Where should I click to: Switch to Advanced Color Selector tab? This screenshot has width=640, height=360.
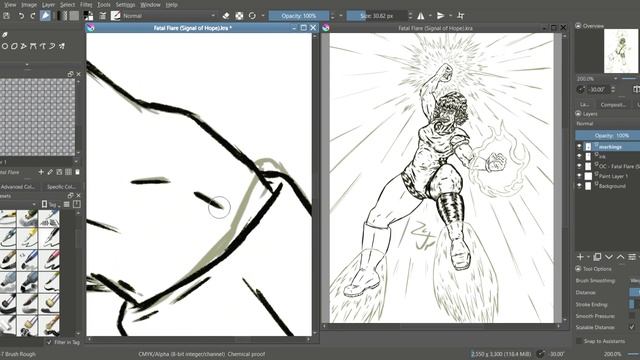(18, 187)
